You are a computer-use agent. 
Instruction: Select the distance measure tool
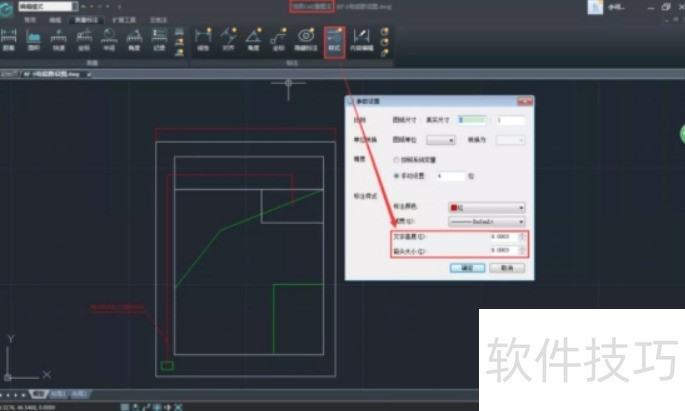click(x=9, y=39)
